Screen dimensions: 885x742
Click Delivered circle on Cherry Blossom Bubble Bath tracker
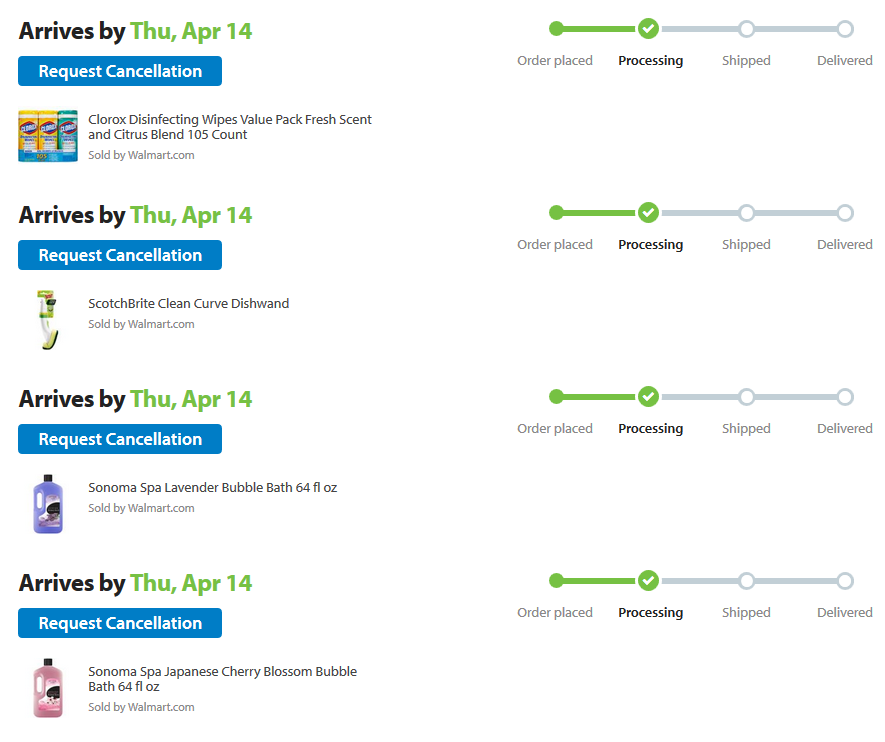(845, 581)
